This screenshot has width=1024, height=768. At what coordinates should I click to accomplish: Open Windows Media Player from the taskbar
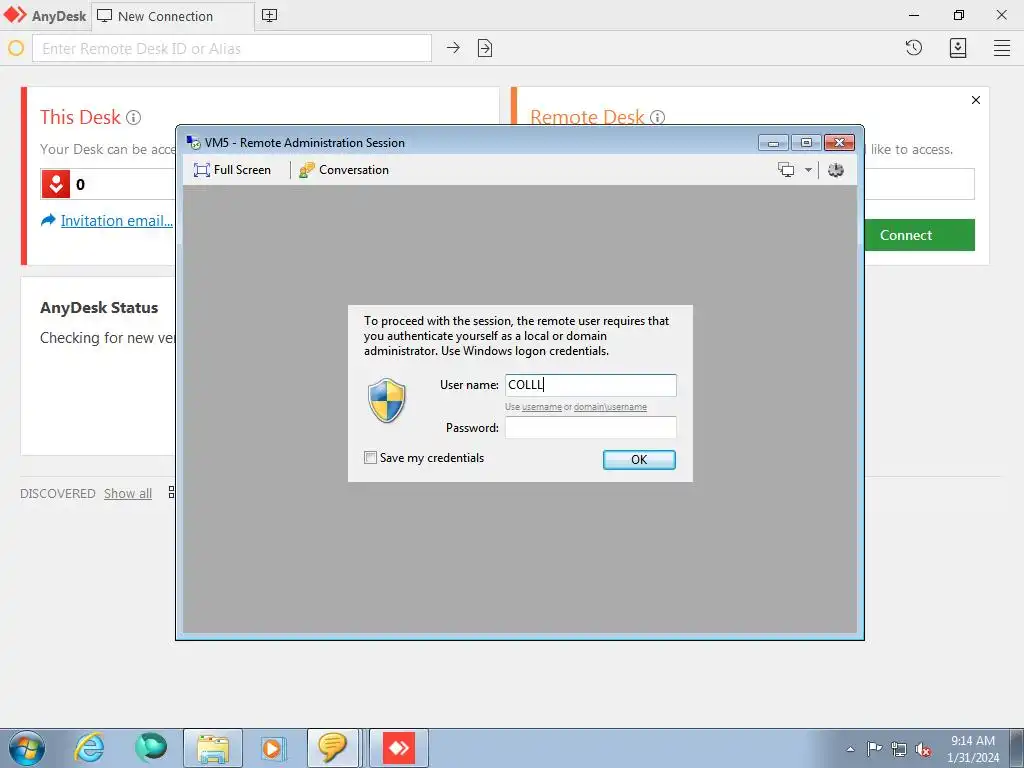point(272,748)
